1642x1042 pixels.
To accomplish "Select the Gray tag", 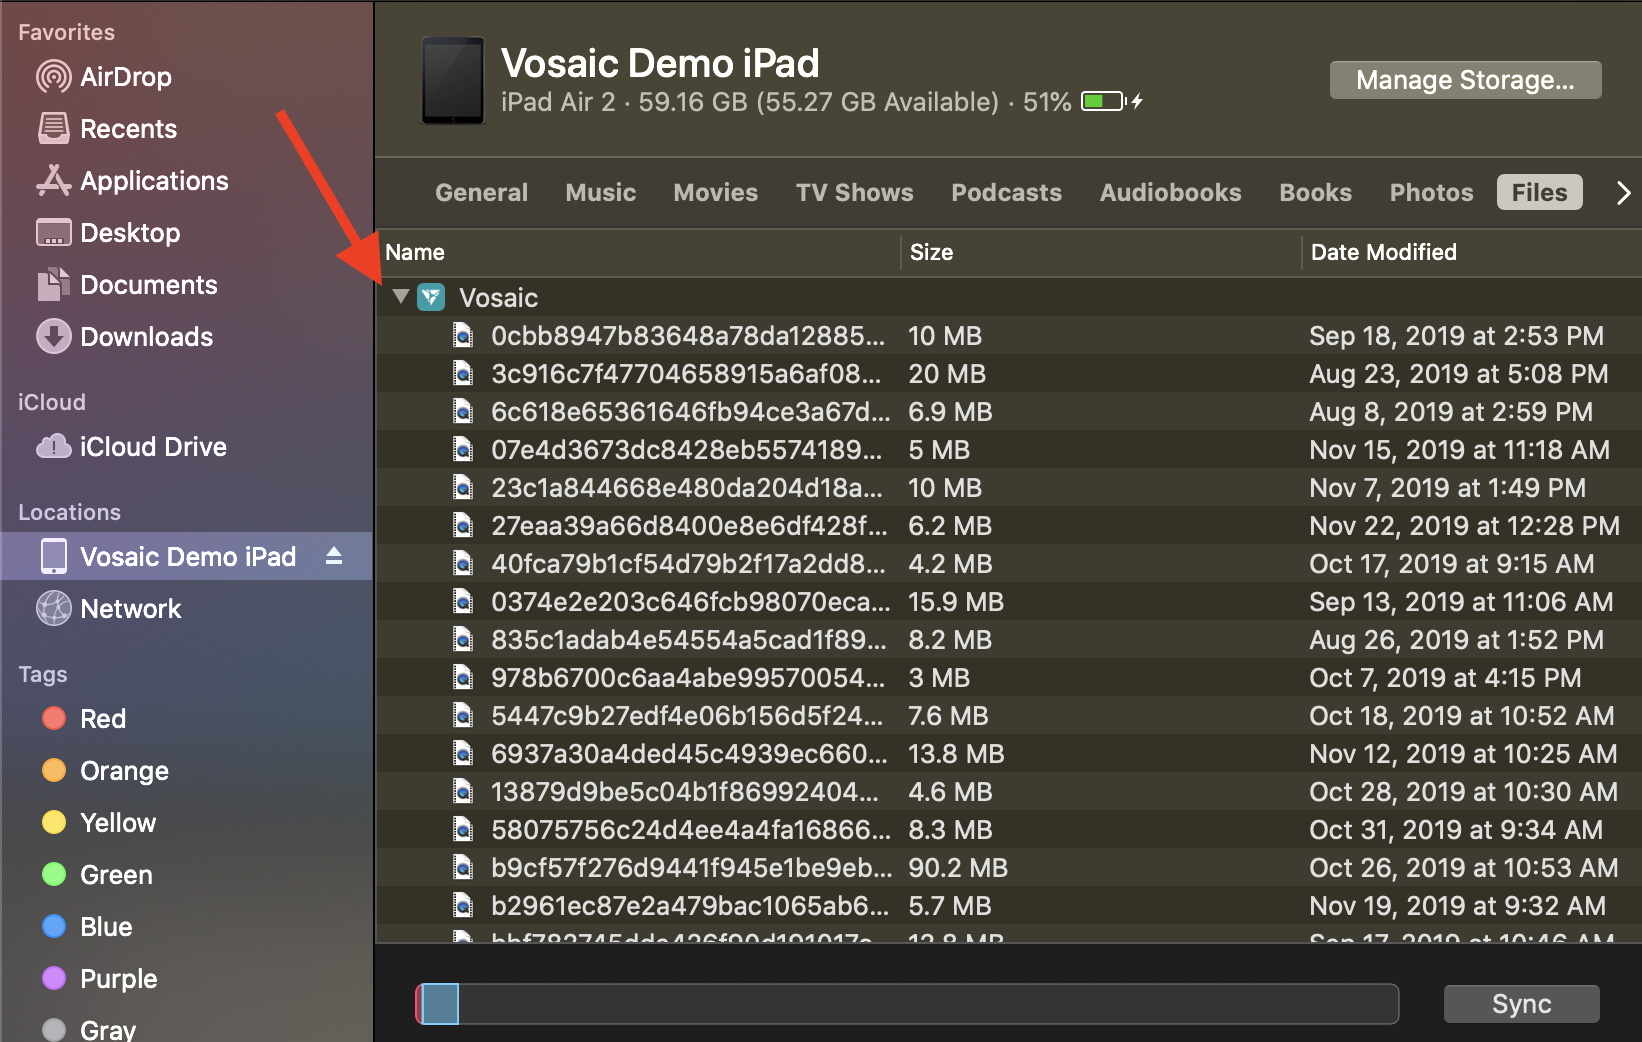I will 89,1029.
